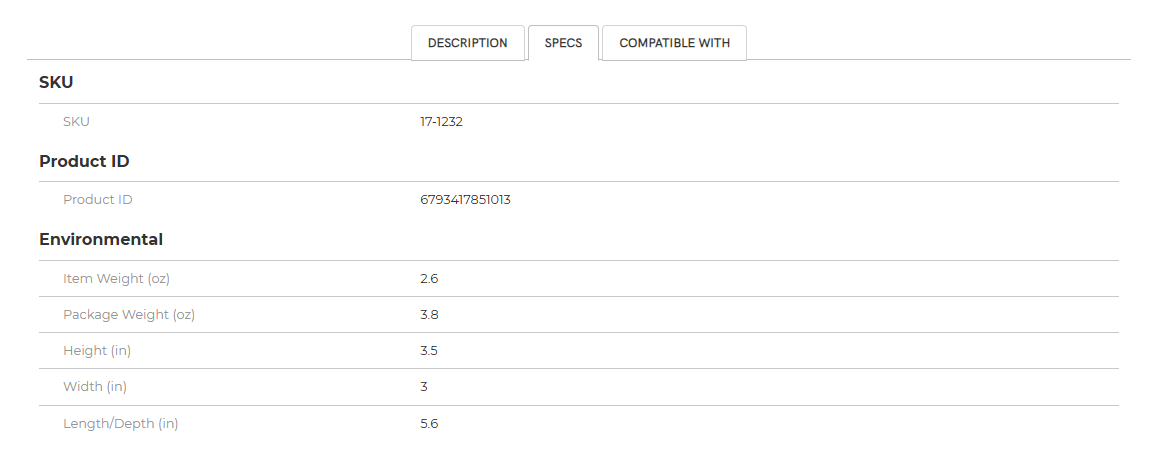Click the Length/Depth (in) label
The height and width of the screenshot is (450, 1152).
point(120,424)
